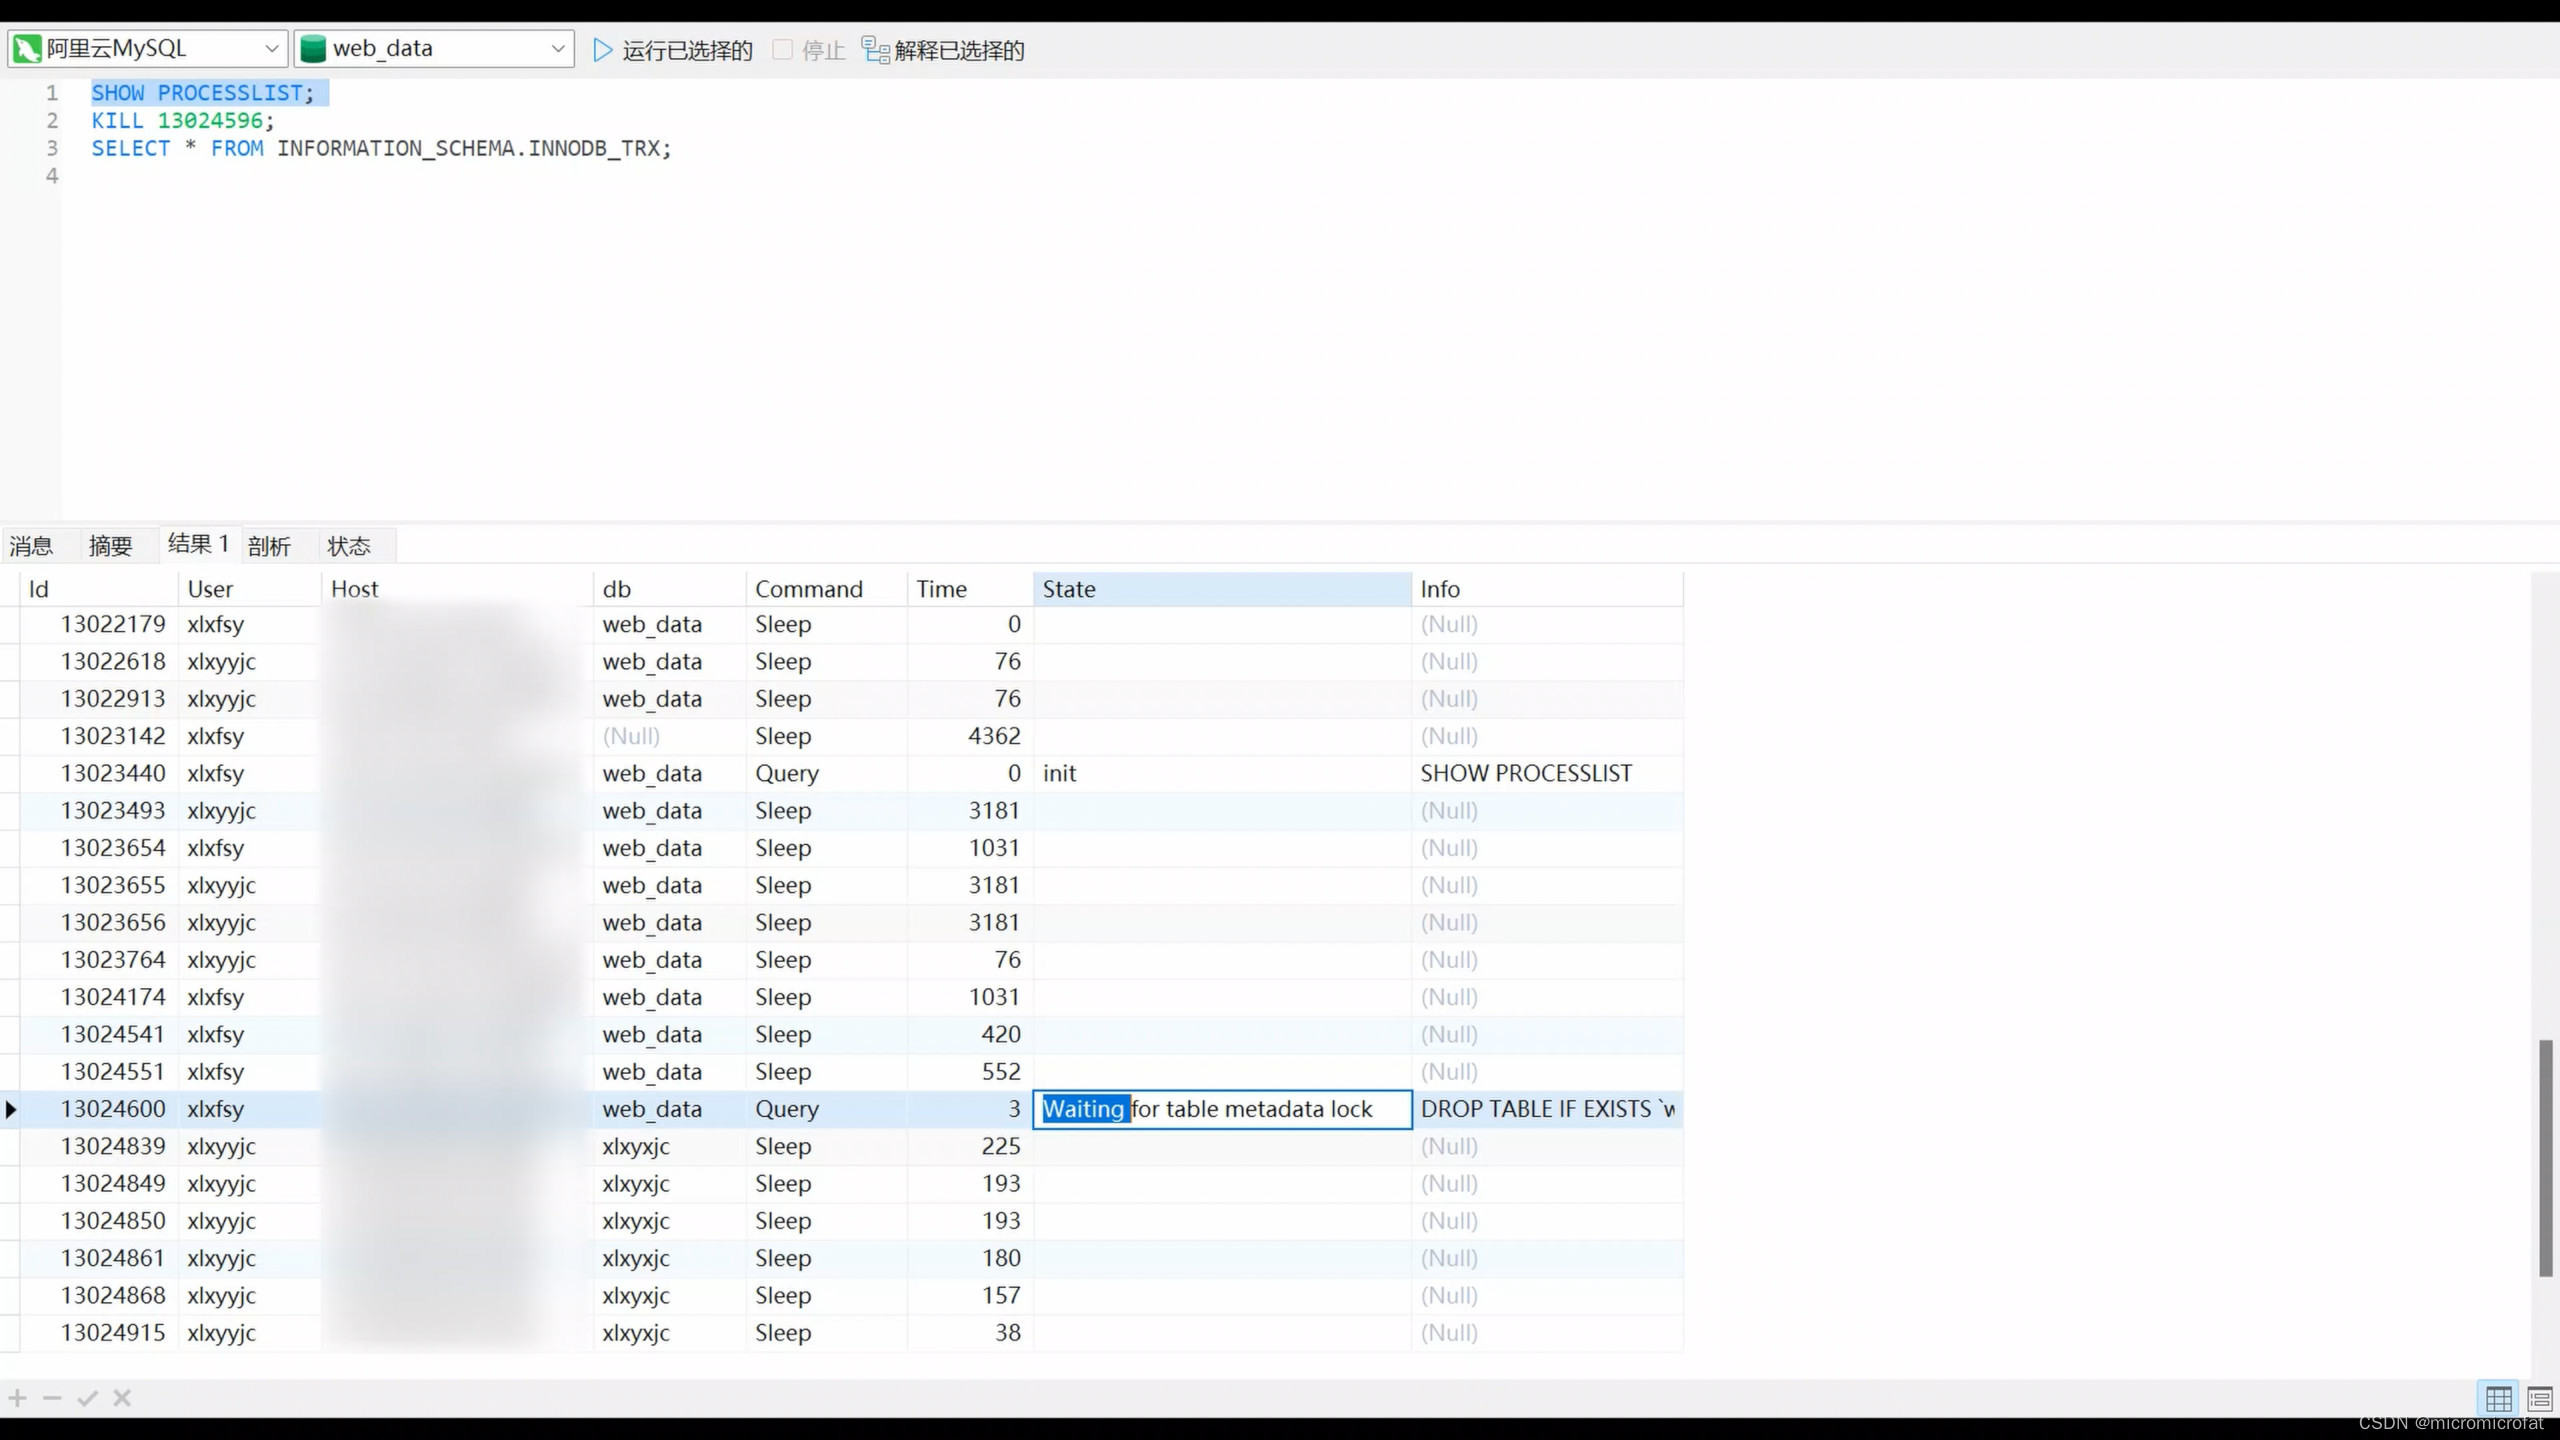Click the row indicator arrow for 13024600
The image size is (2560, 1440).
(x=10, y=1109)
